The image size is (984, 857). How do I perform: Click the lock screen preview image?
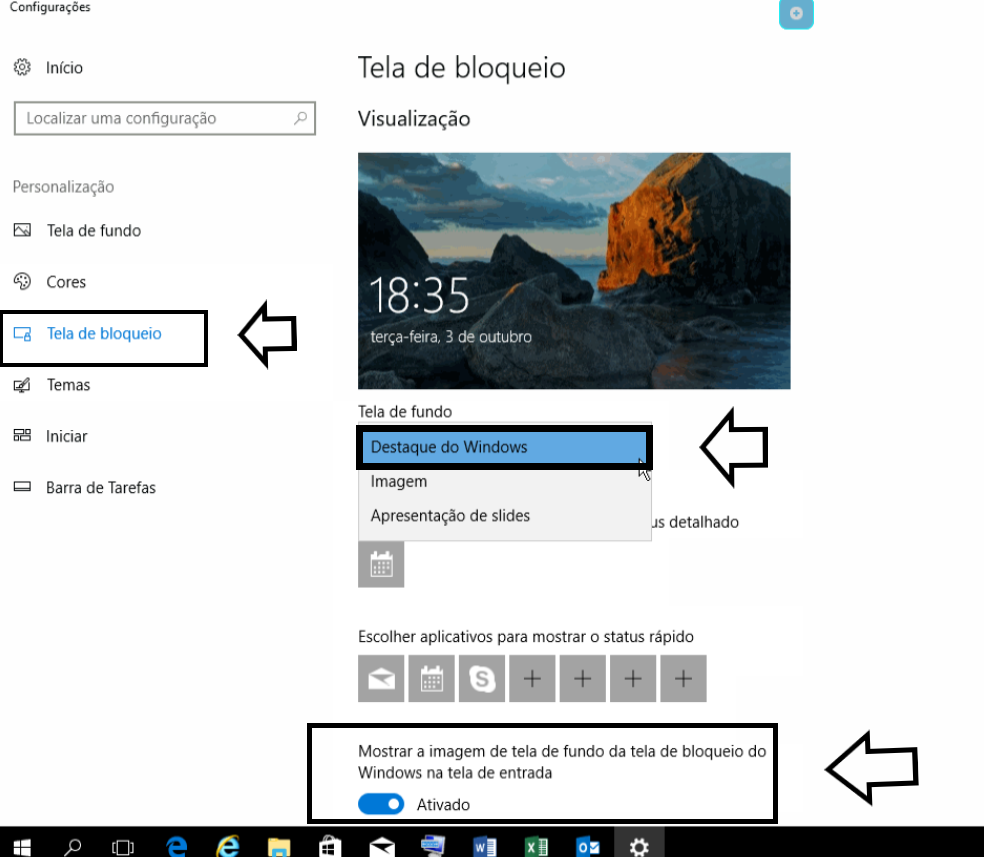(574, 271)
